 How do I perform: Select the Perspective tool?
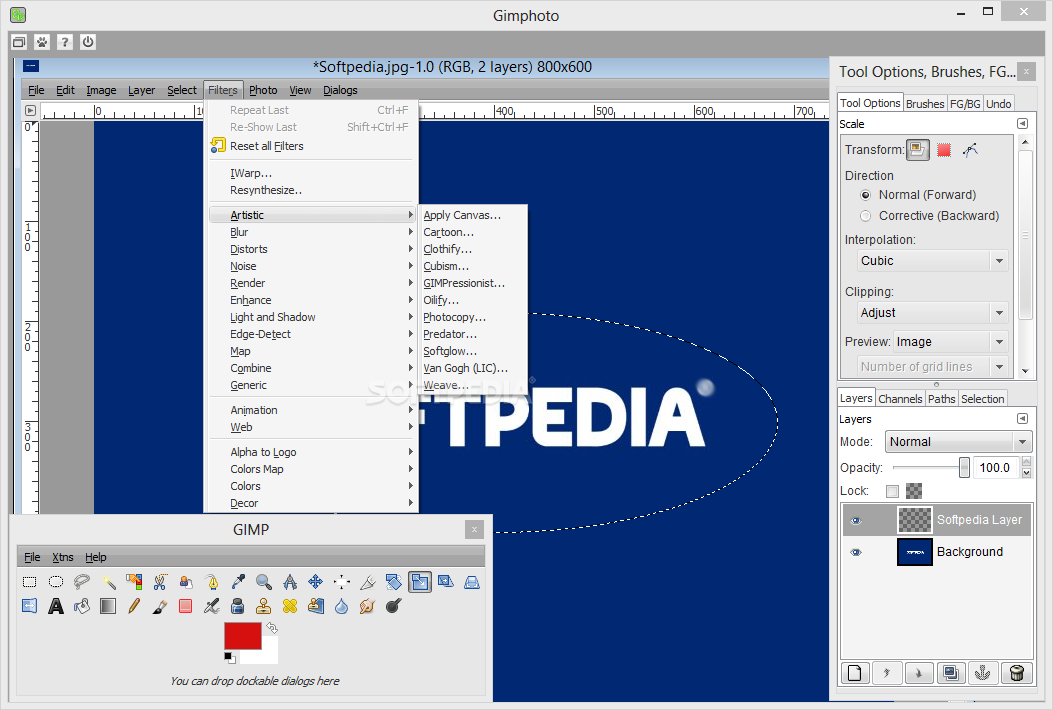tap(471, 582)
